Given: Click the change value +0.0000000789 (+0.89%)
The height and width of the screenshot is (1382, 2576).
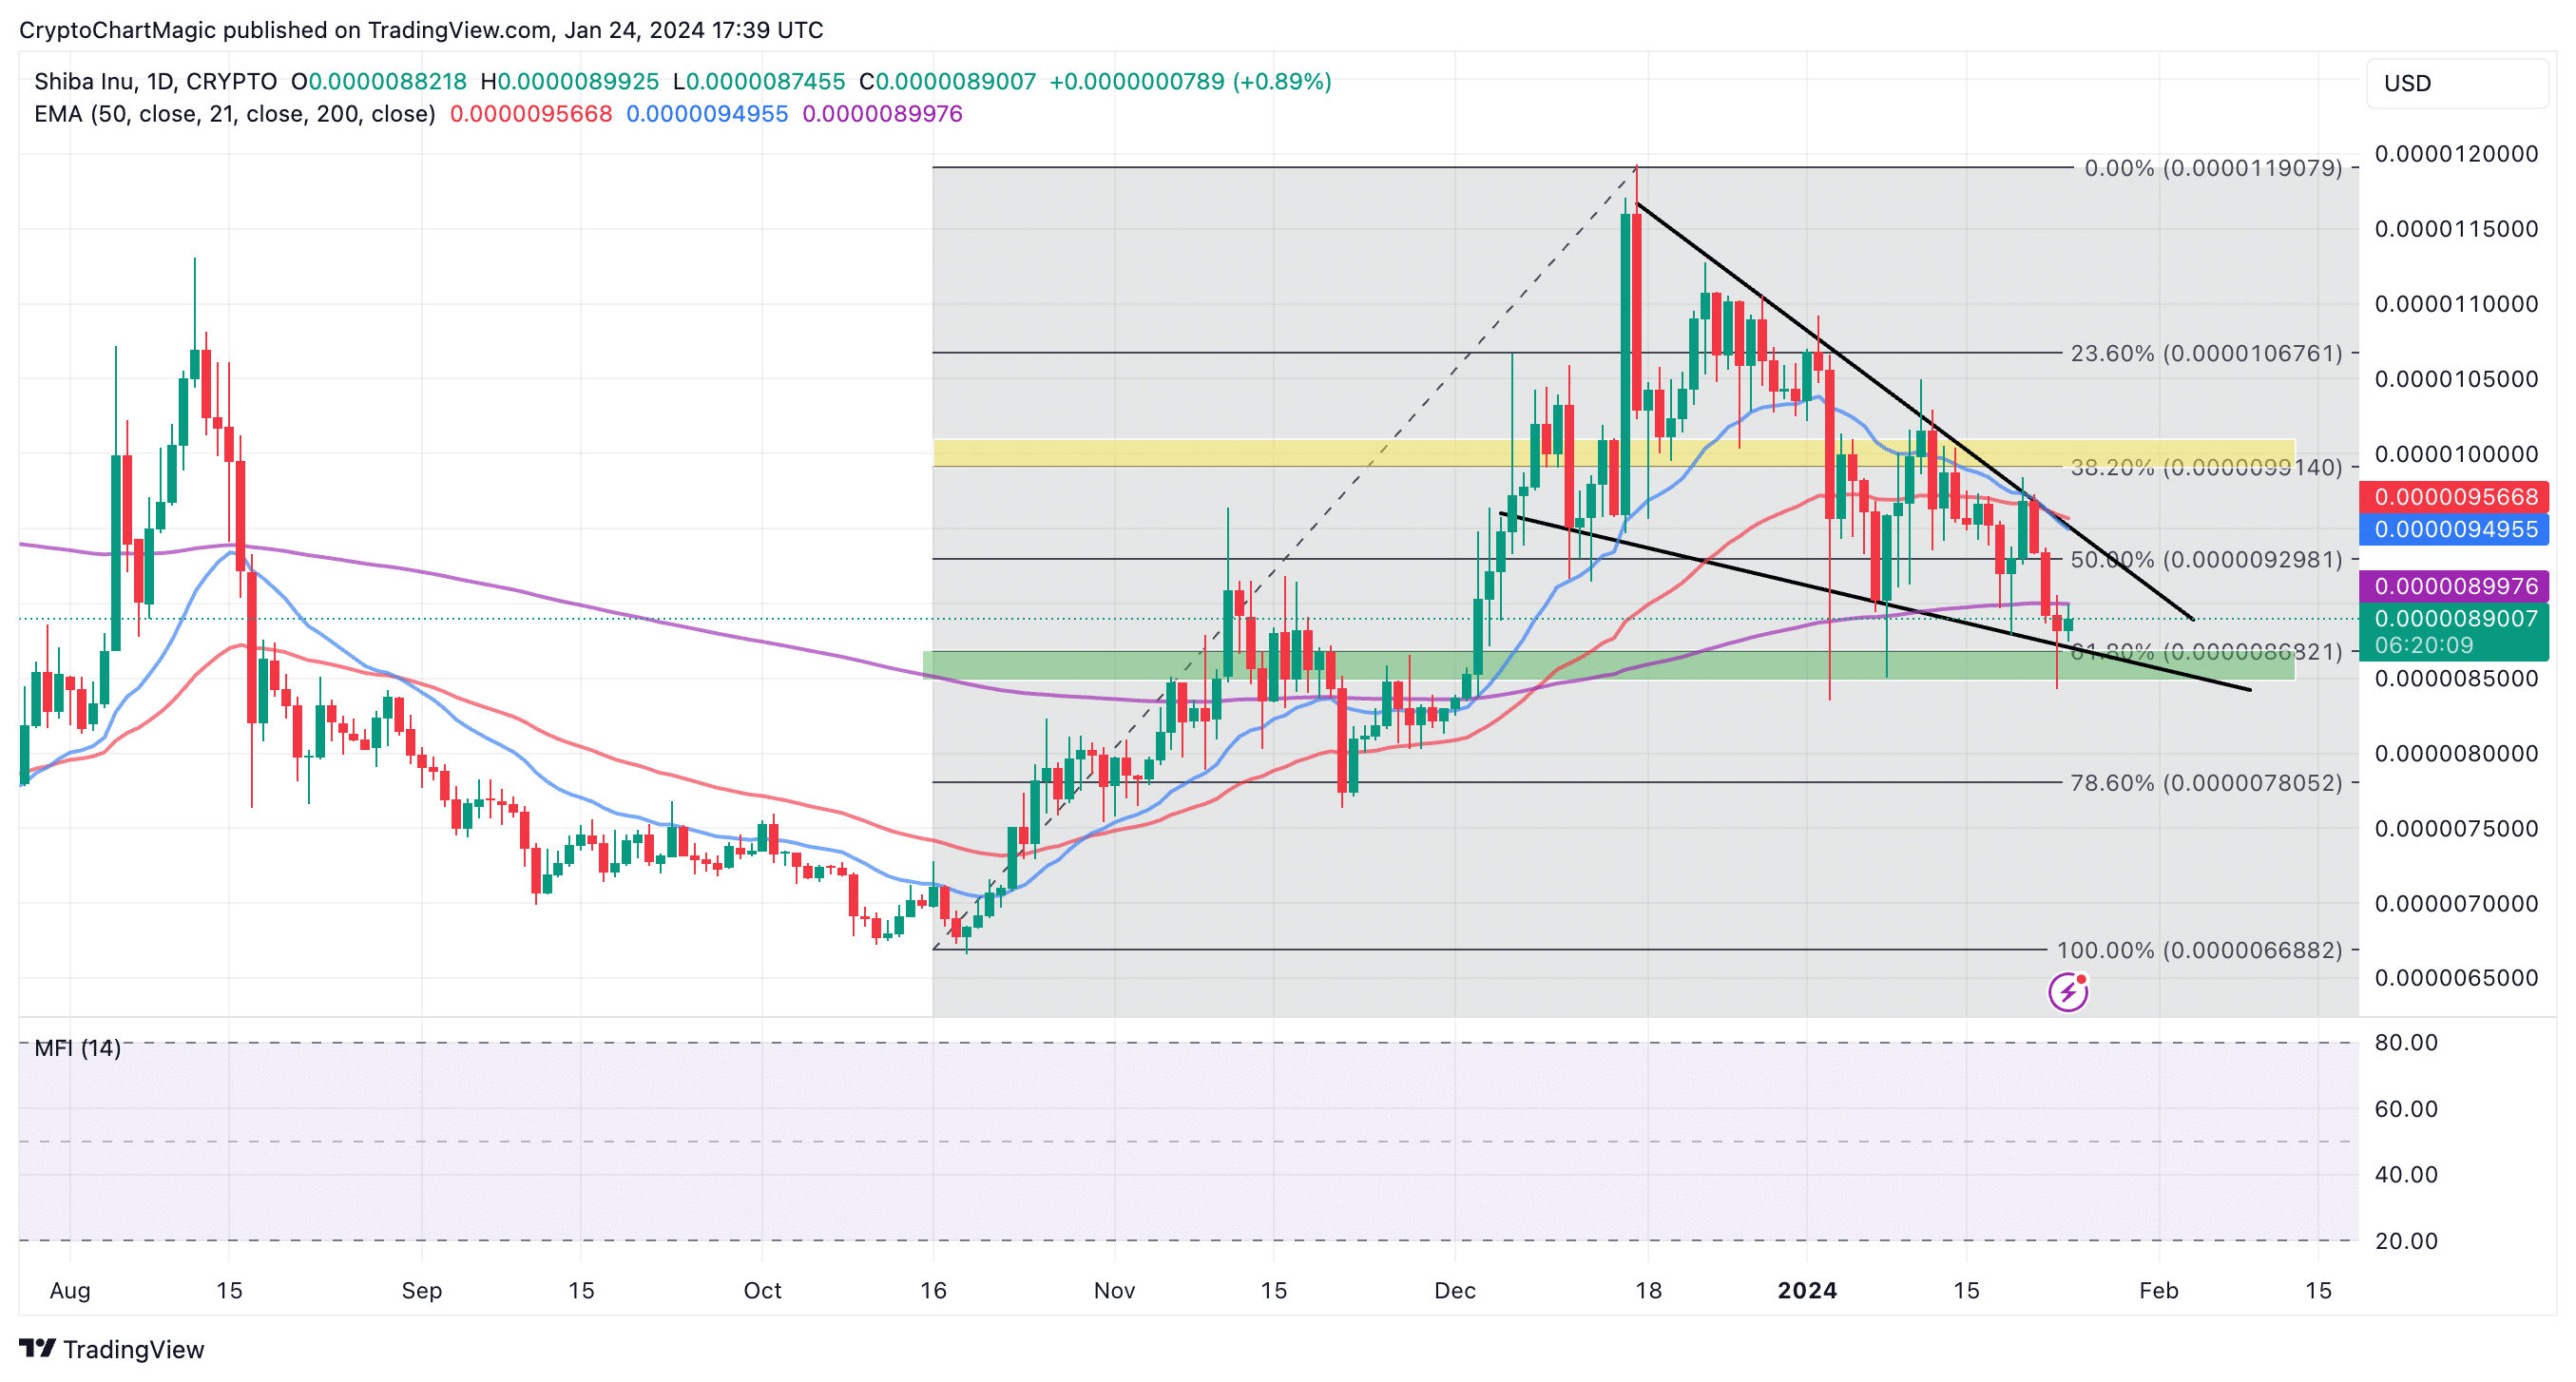Looking at the screenshot, I should coord(1190,81).
